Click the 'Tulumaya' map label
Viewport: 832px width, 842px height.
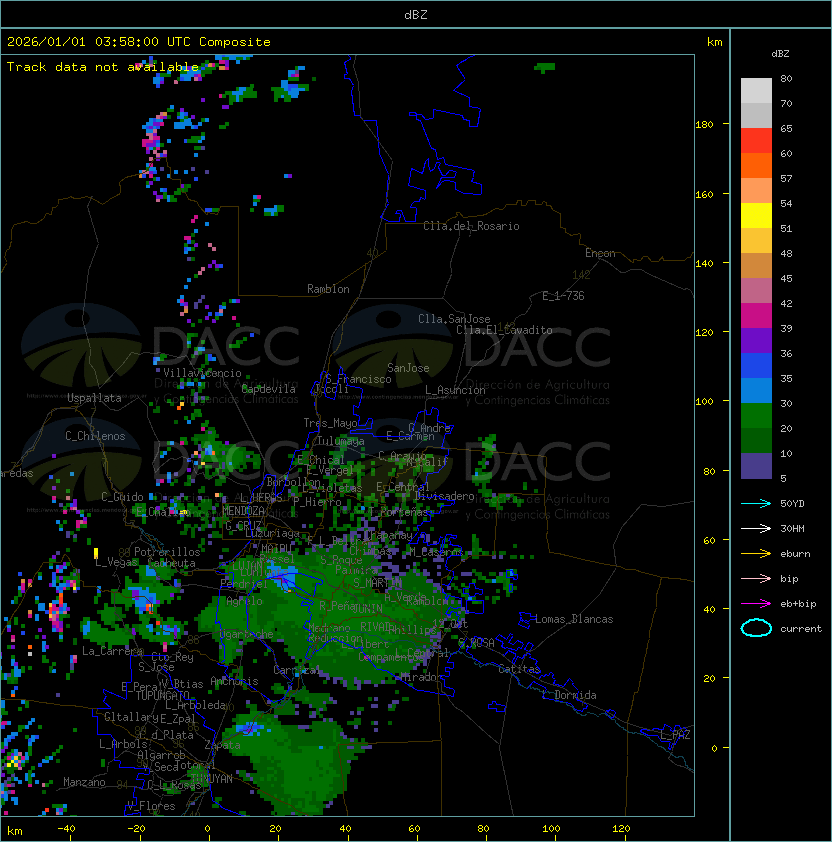coord(341,441)
